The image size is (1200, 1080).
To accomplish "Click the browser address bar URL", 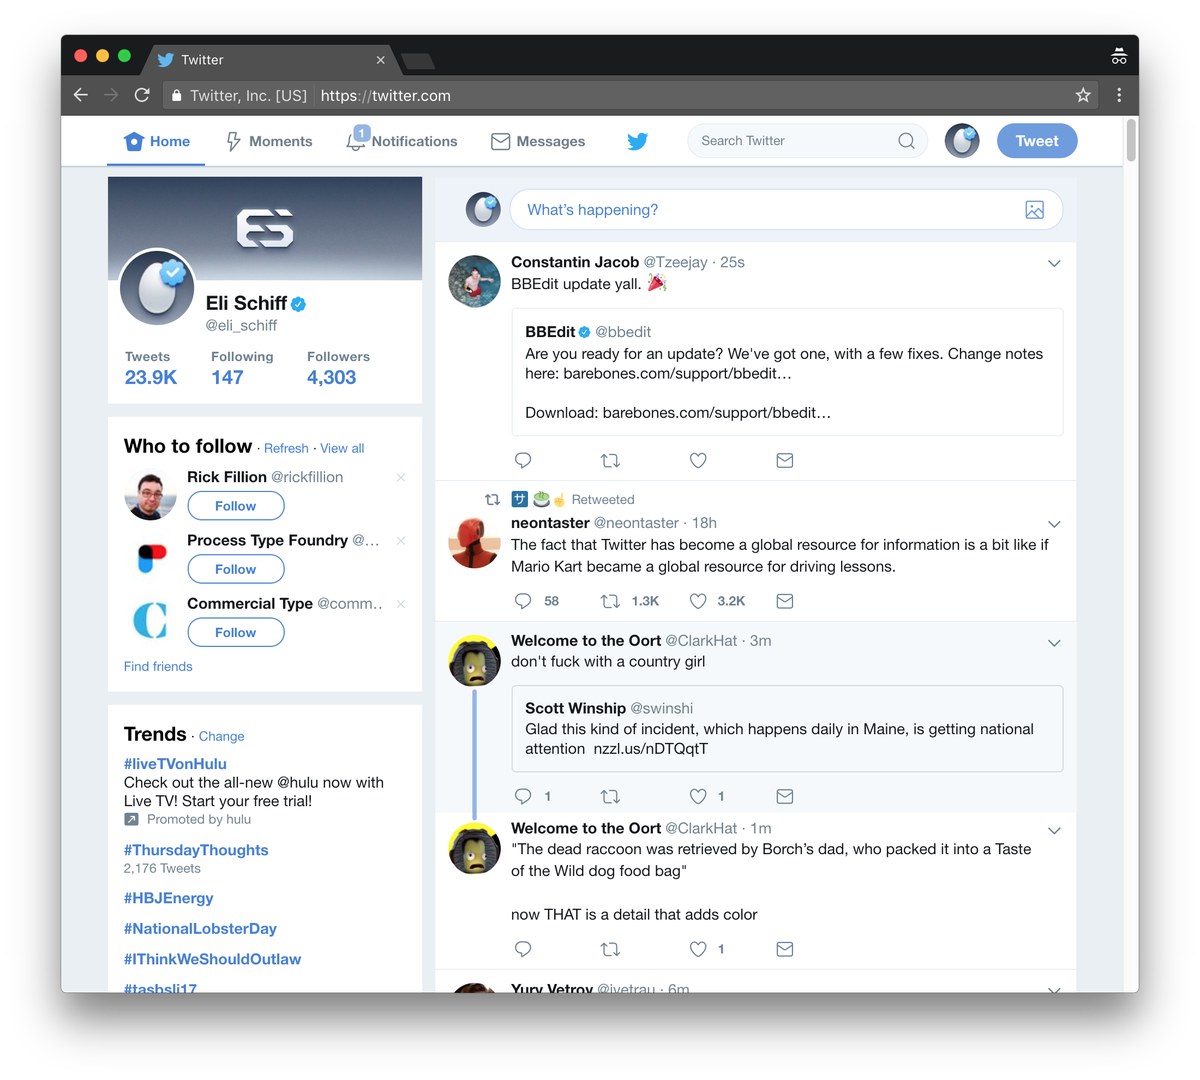I will tap(386, 96).
